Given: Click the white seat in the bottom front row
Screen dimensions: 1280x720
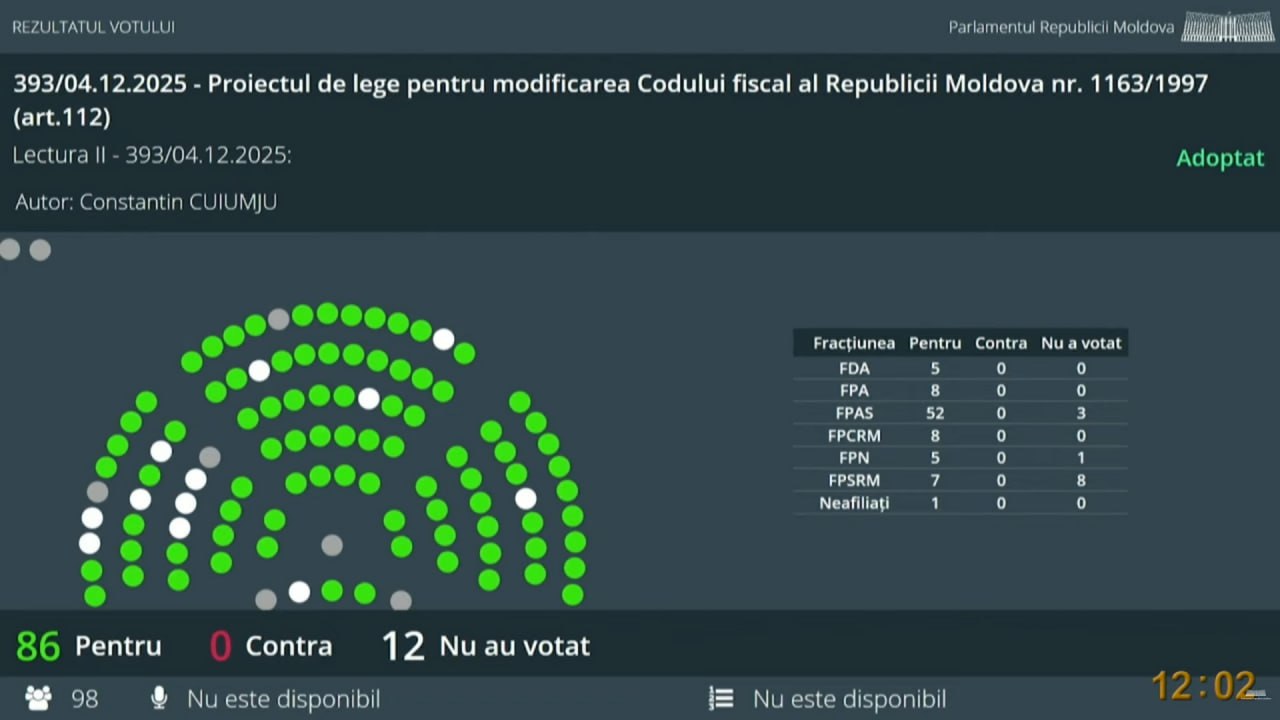Looking at the screenshot, I should point(299,592).
